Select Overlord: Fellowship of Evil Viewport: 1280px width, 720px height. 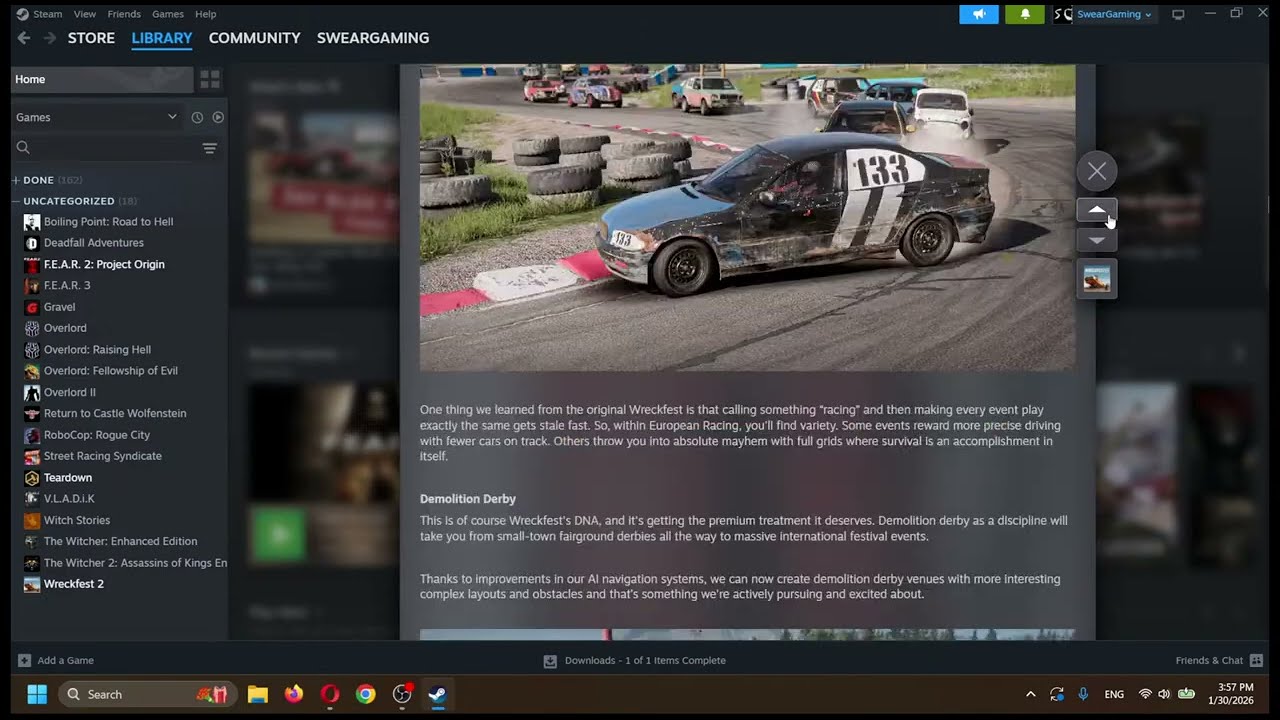[110, 370]
